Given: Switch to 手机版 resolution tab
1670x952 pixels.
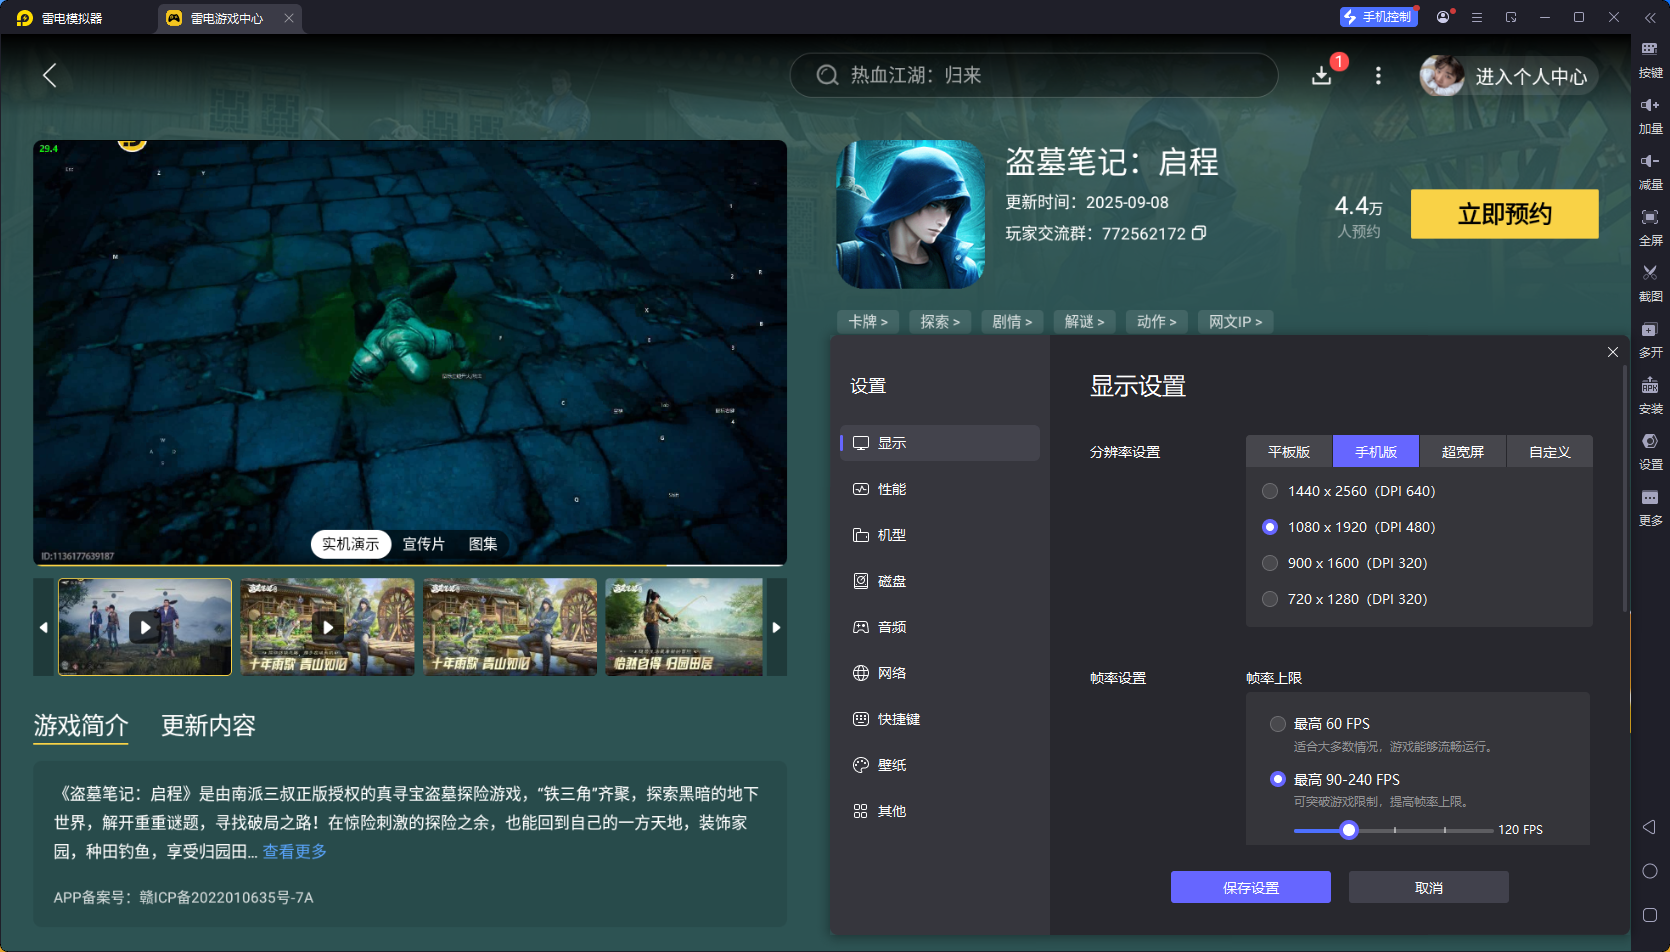Looking at the screenshot, I should click(x=1376, y=452).
